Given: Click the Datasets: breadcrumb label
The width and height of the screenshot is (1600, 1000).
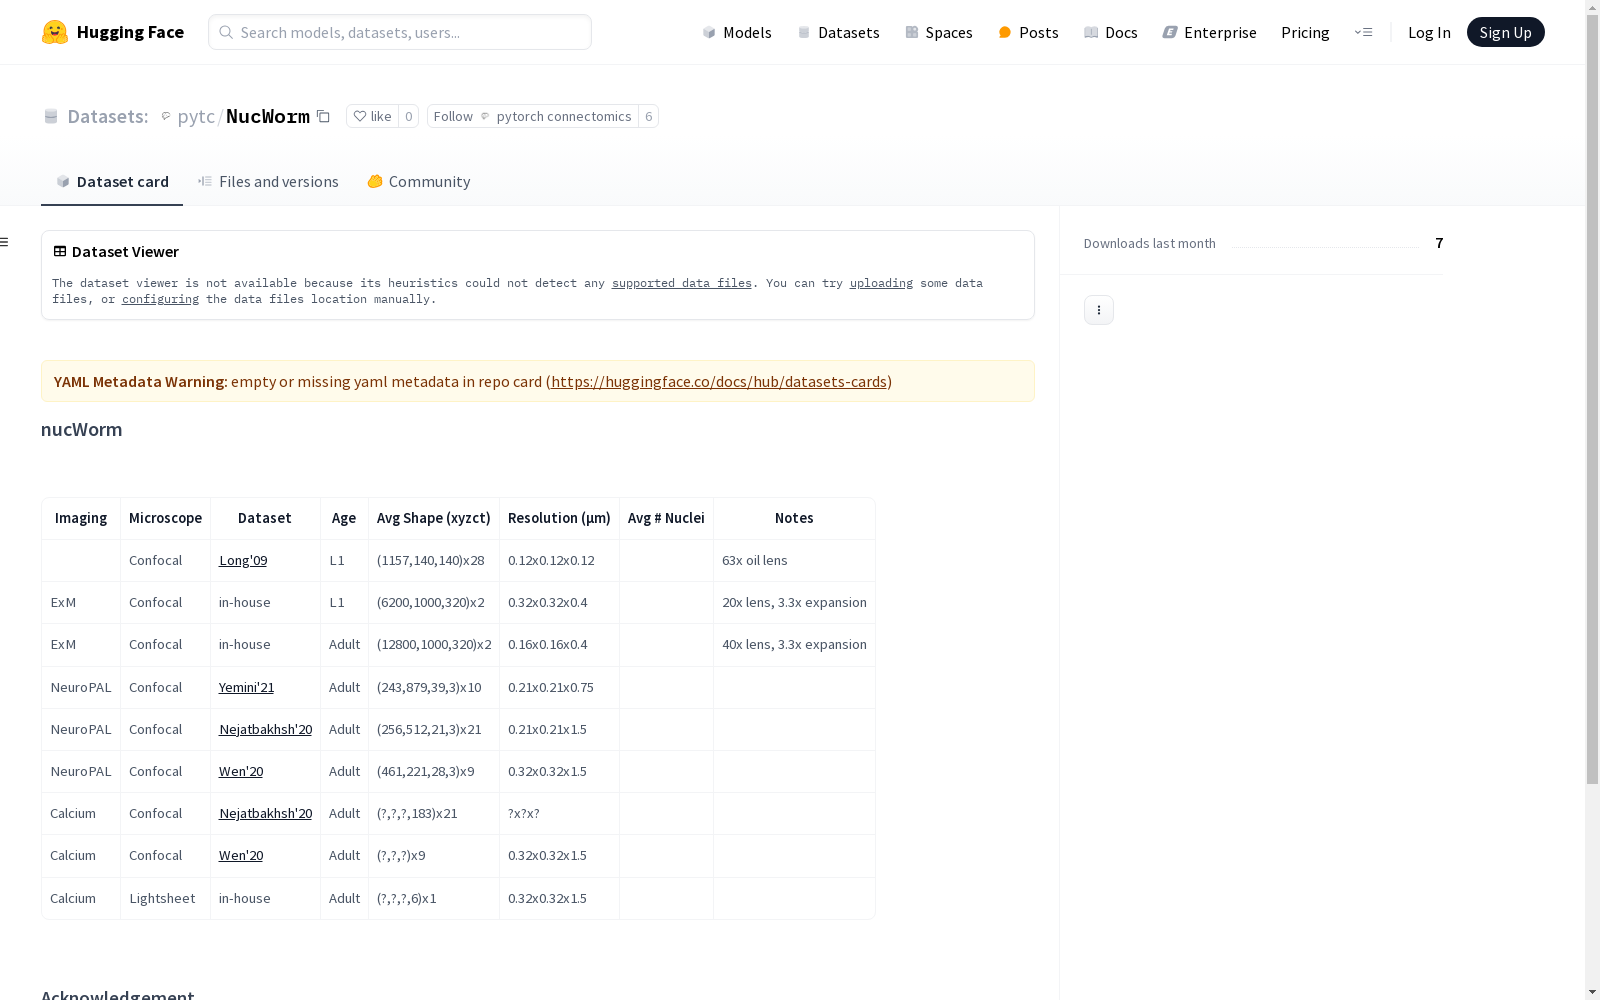Looking at the screenshot, I should coord(108,116).
